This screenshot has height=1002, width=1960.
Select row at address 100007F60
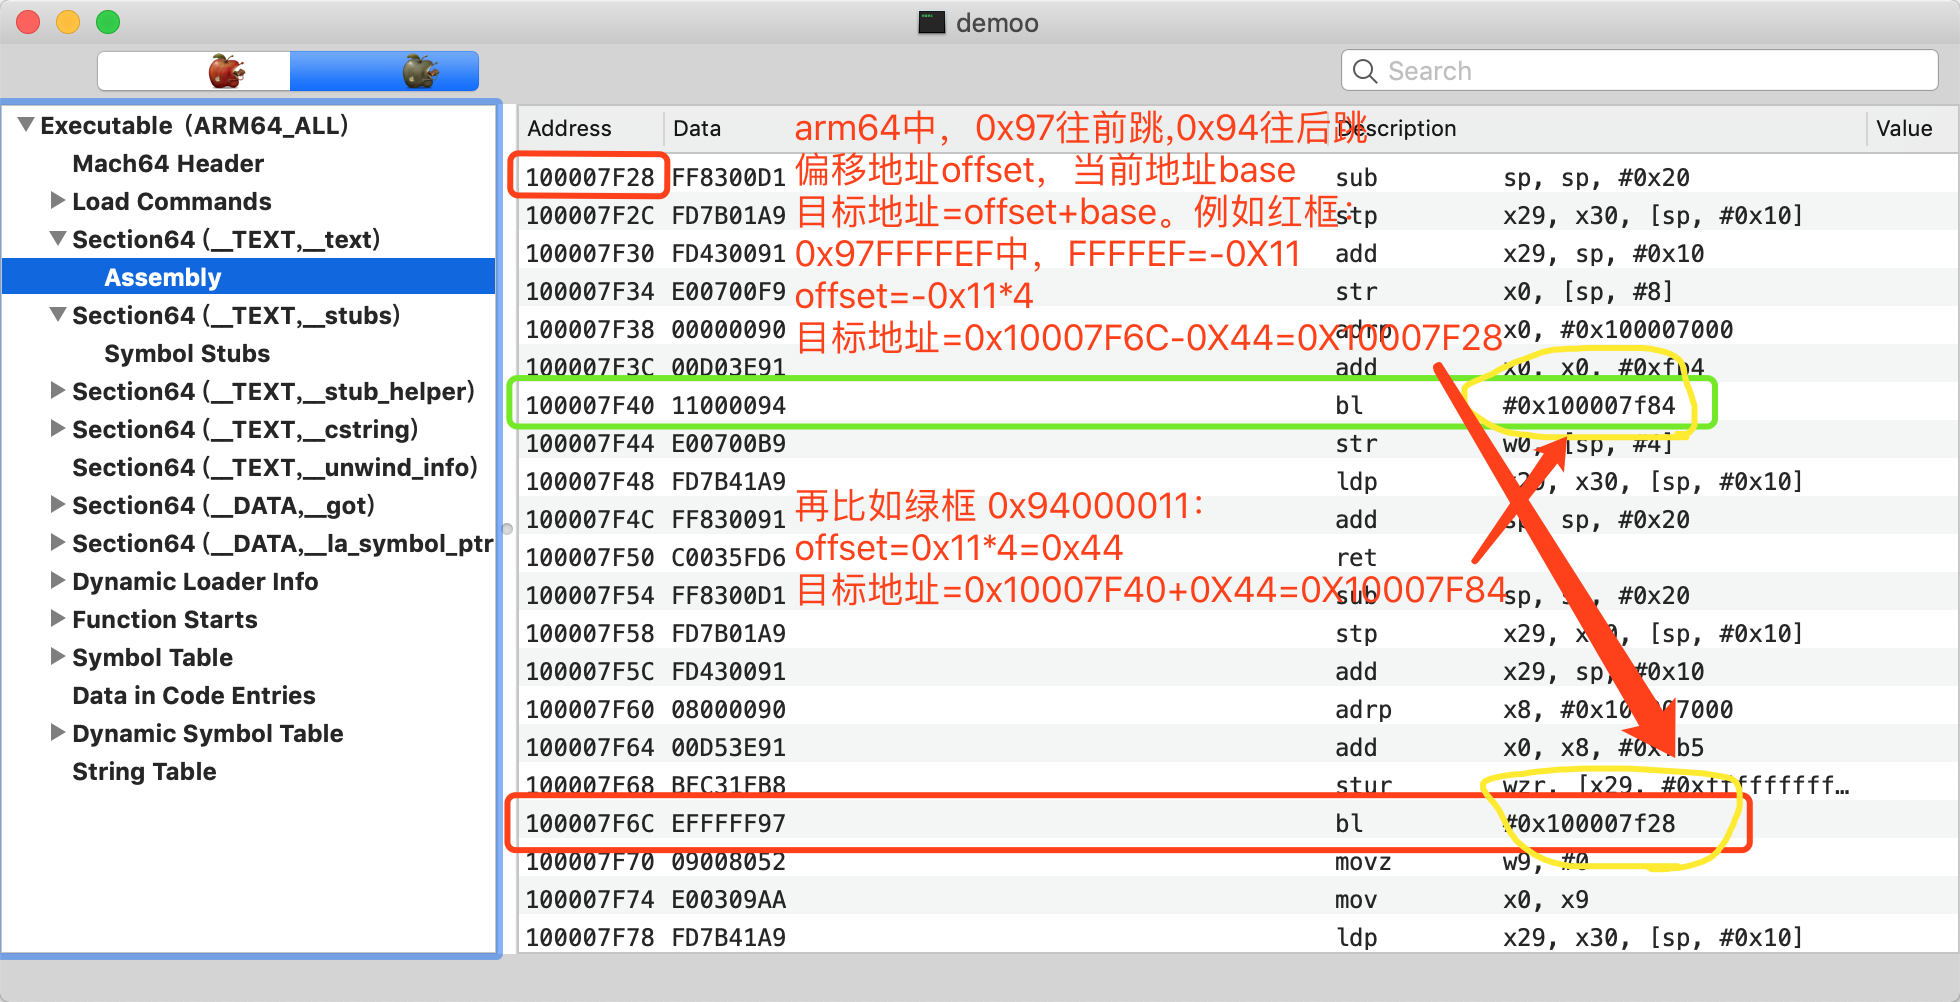tap(1238, 709)
